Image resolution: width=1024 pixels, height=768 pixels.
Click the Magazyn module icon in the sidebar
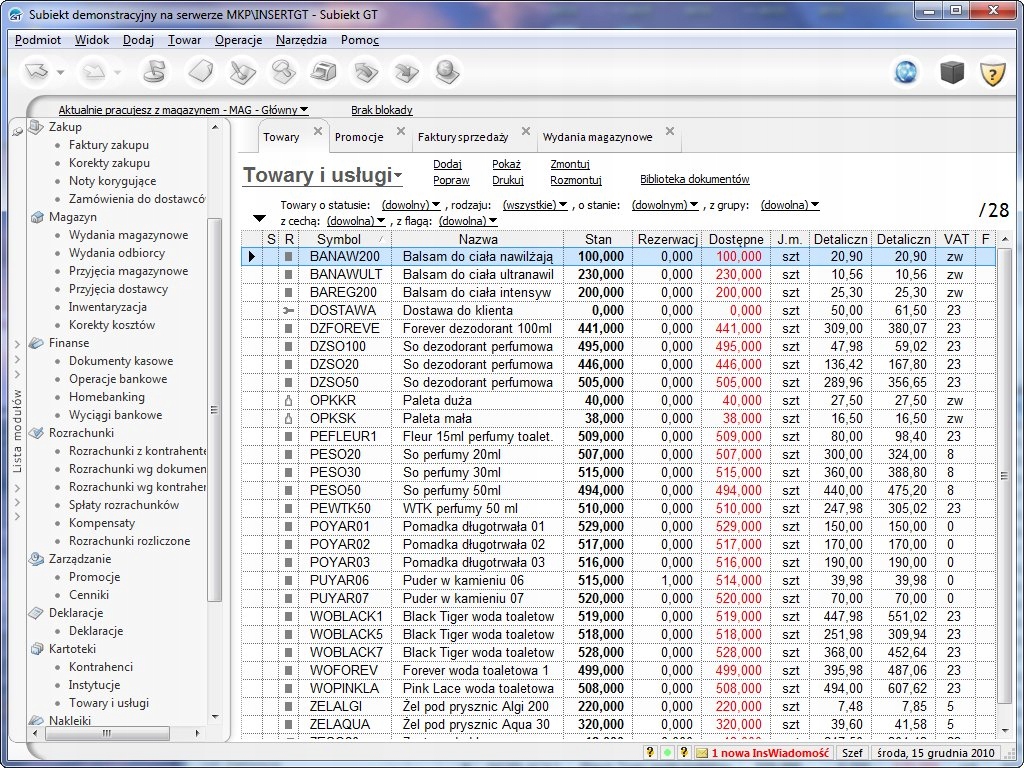37,217
